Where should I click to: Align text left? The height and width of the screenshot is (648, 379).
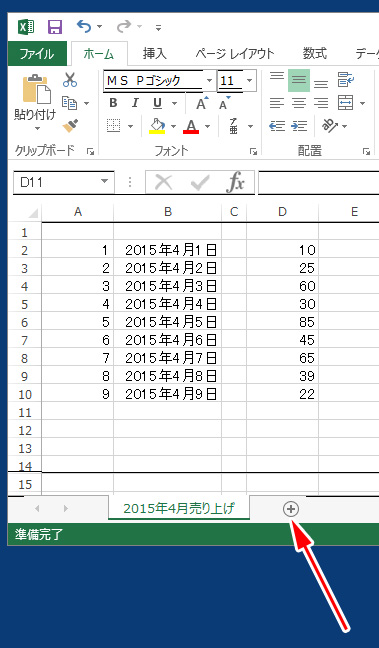click(x=277, y=103)
